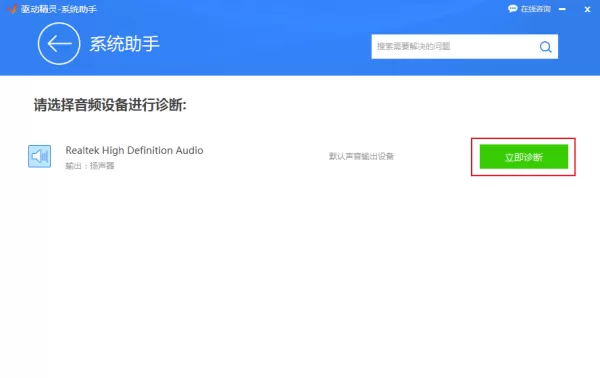The width and height of the screenshot is (600, 378).
Task: Click the 默认声音输出设备 label
Action: tap(362, 156)
